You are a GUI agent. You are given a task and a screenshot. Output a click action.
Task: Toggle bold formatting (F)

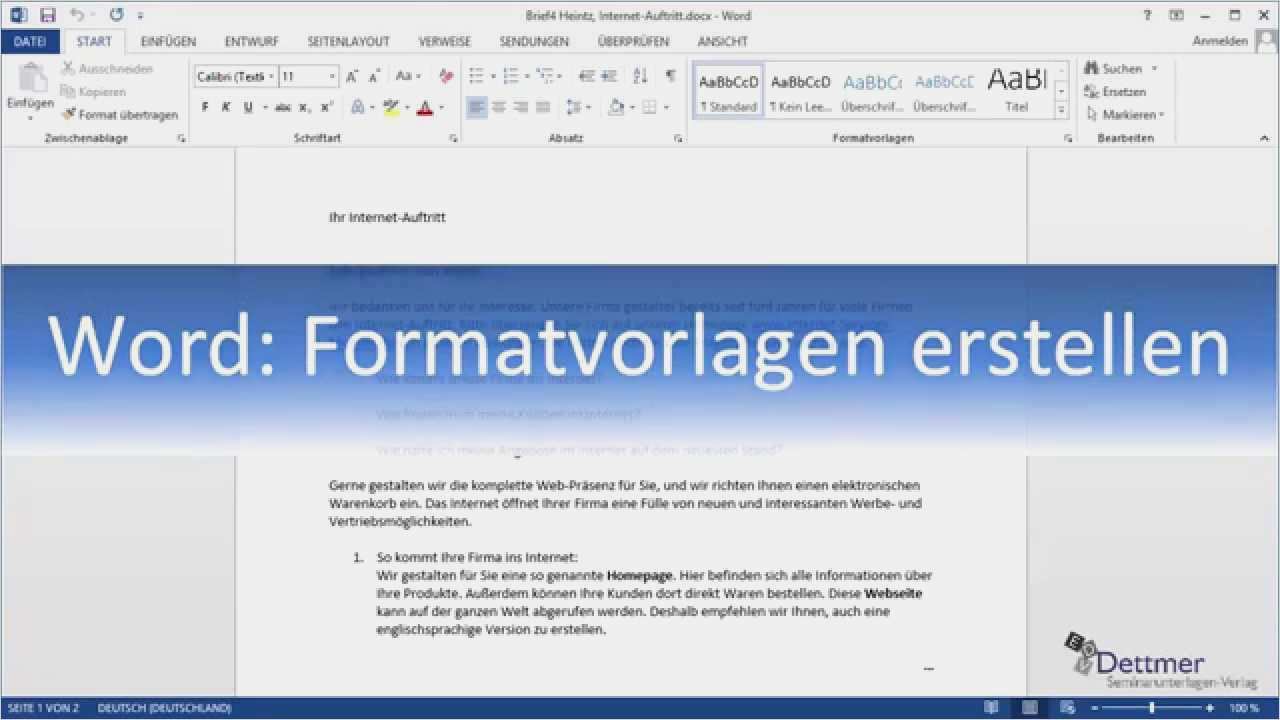(205, 107)
